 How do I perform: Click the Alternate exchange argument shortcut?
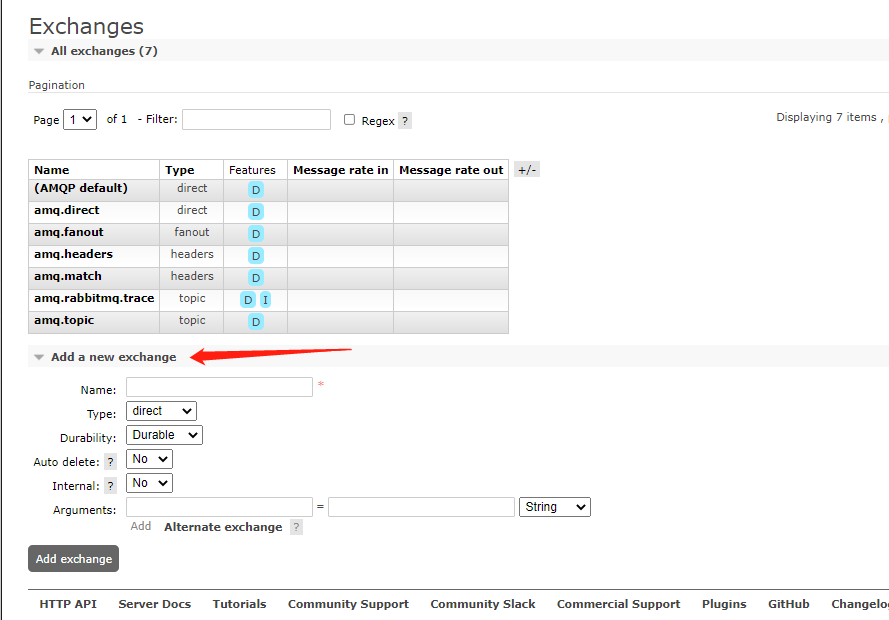point(223,527)
